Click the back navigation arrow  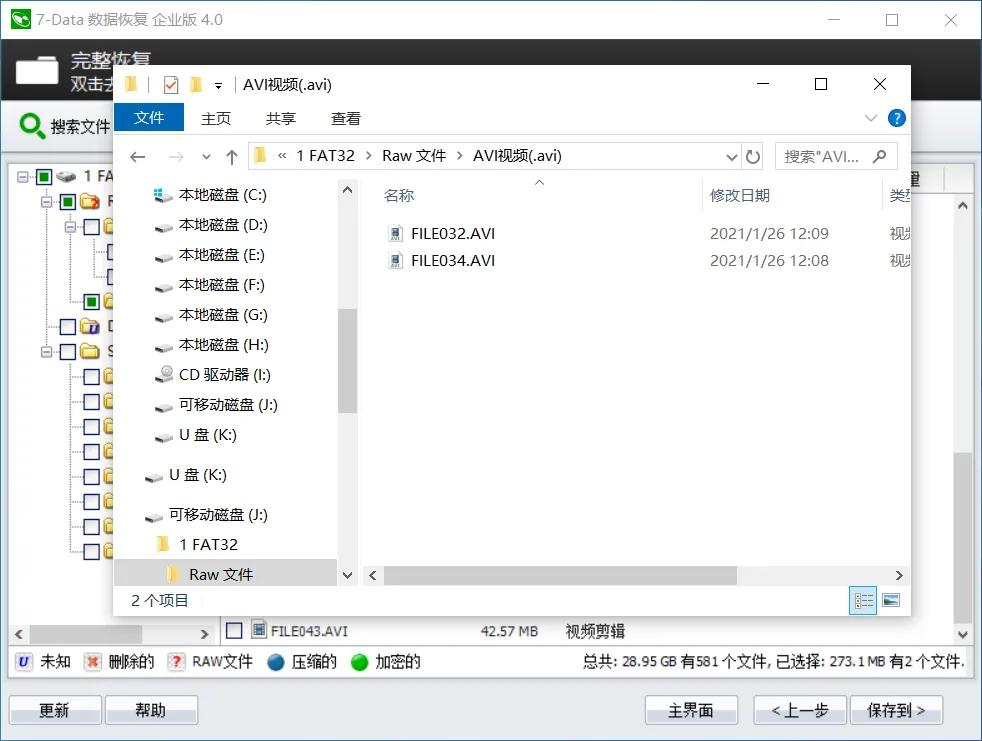point(138,156)
